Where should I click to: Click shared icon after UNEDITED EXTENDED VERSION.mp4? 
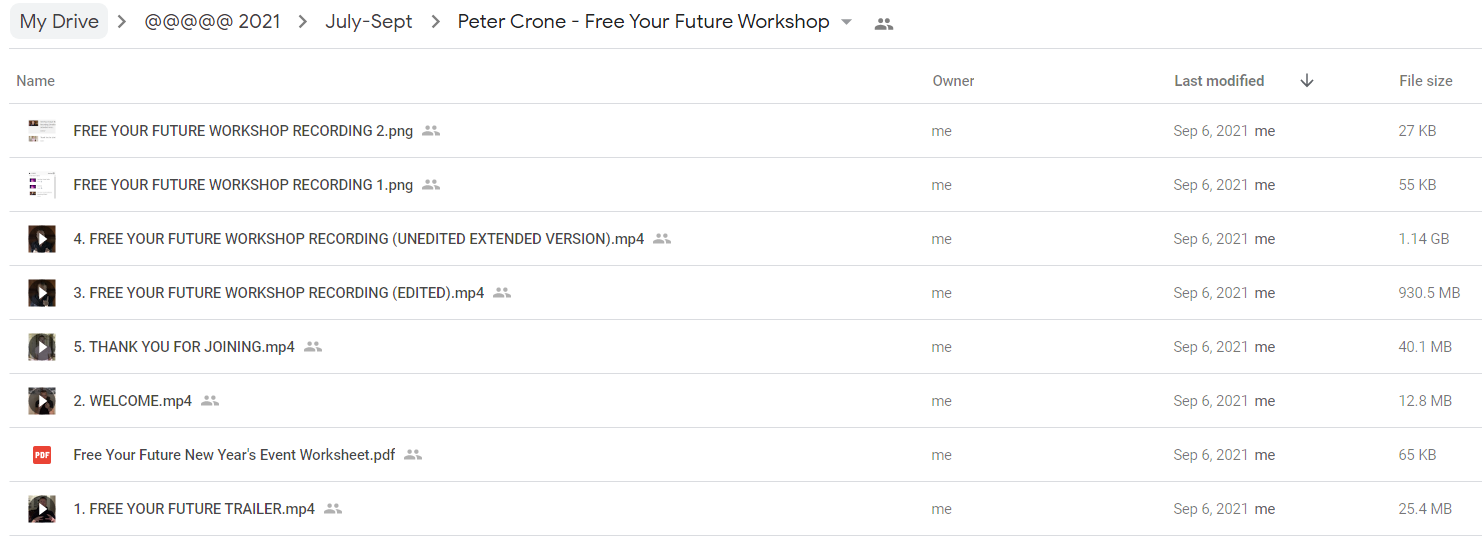click(662, 239)
